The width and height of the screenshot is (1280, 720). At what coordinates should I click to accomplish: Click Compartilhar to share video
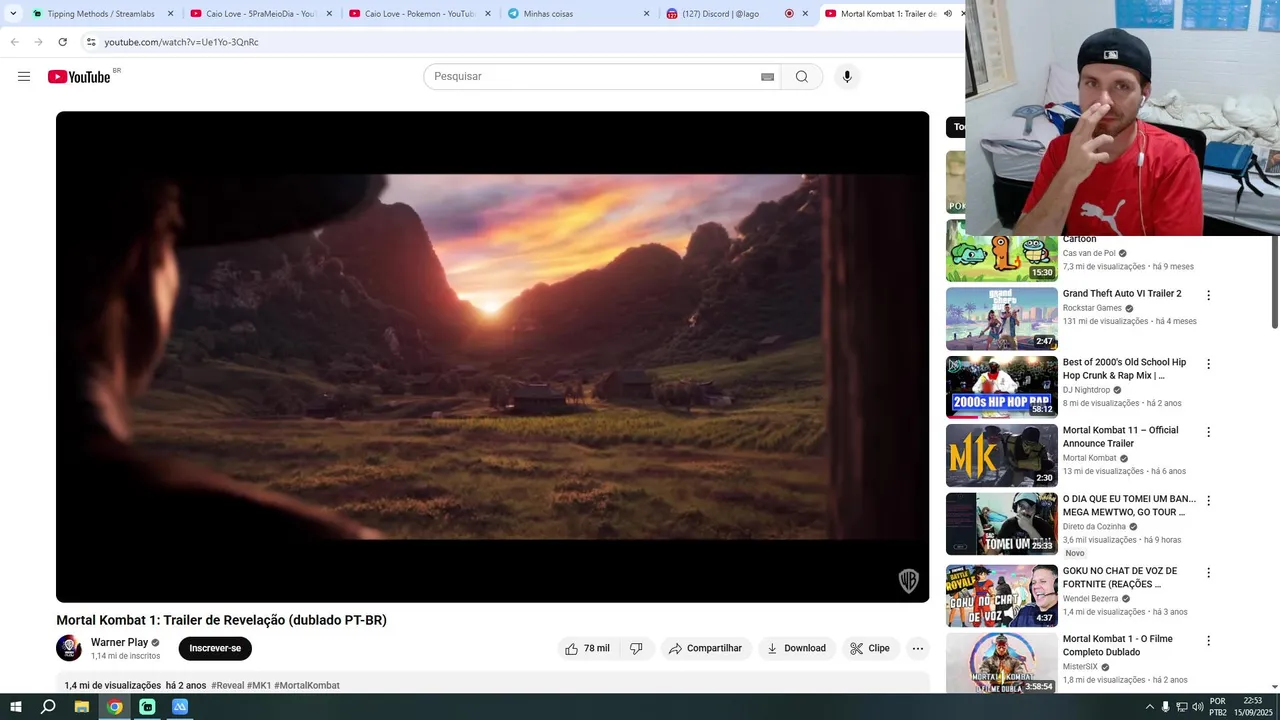click(x=705, y=648)
